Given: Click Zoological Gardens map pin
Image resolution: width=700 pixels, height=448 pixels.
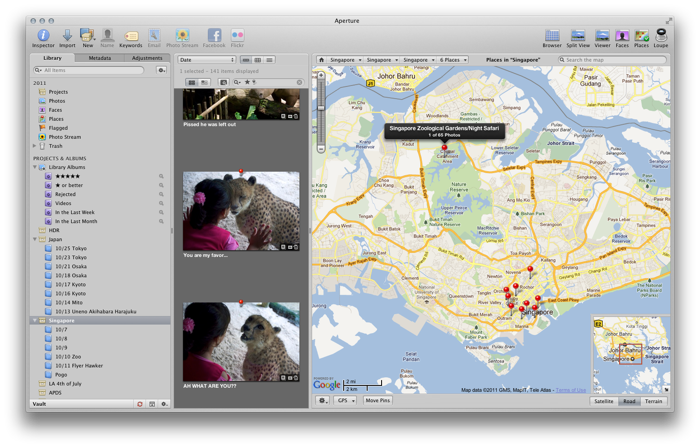Looking at the screenshot, I should 444,148.
